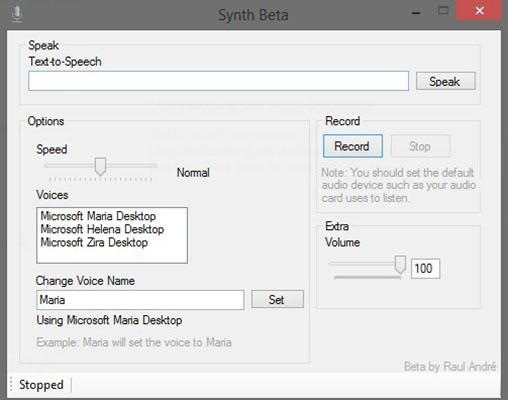The height and width of the screenshot is (400, 508).
Task: Click the Change Voice Name text box
Action: click(140, 300)
